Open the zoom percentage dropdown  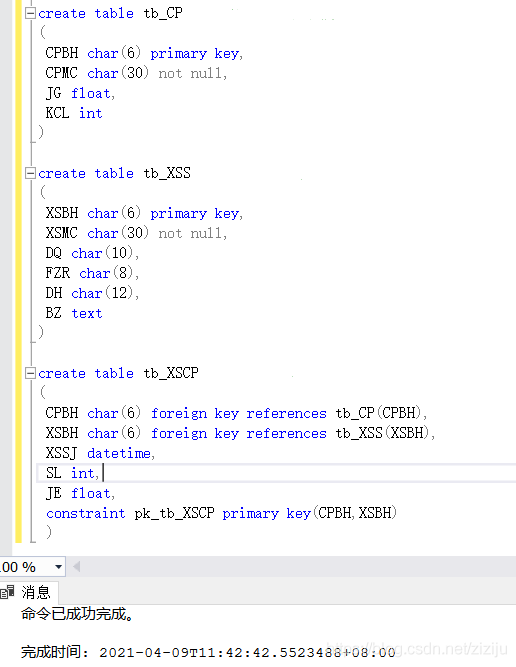(58, 567)
